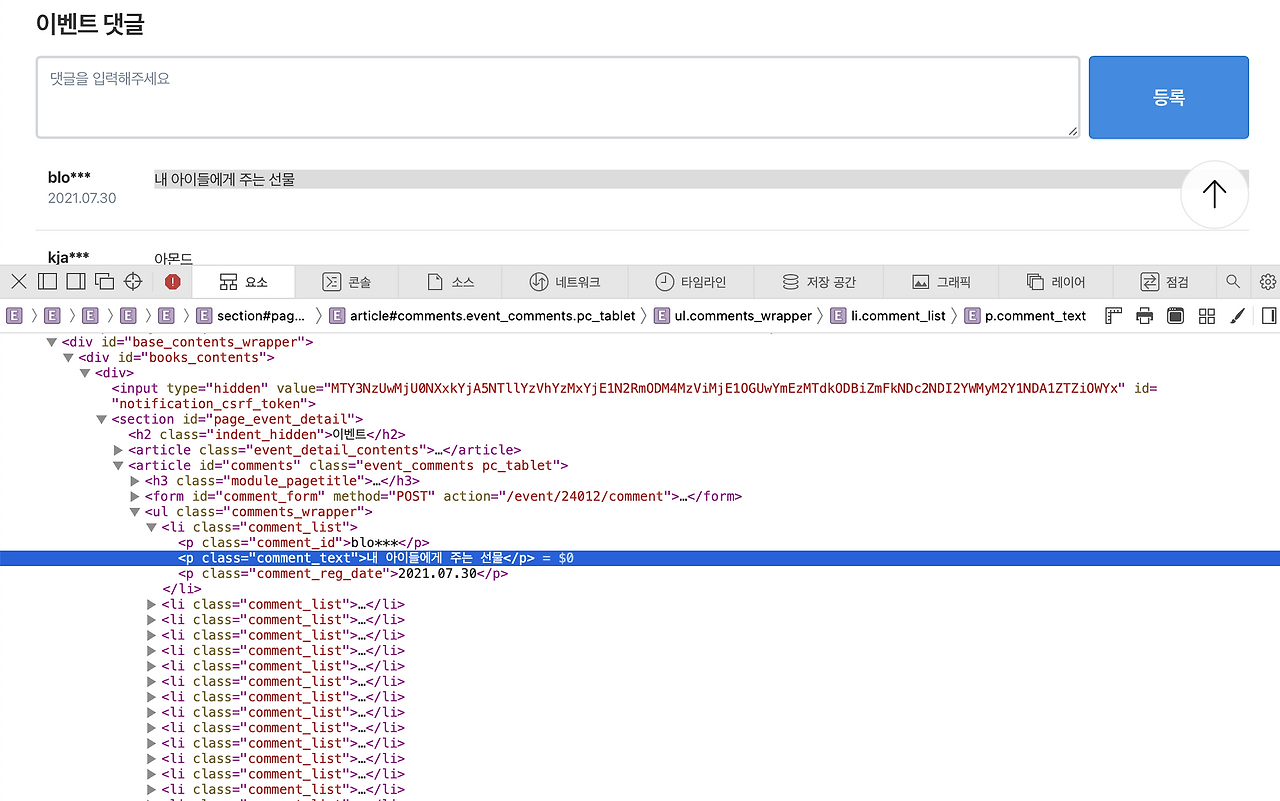Switch to the 레이어 tab

coord(1055,282)
